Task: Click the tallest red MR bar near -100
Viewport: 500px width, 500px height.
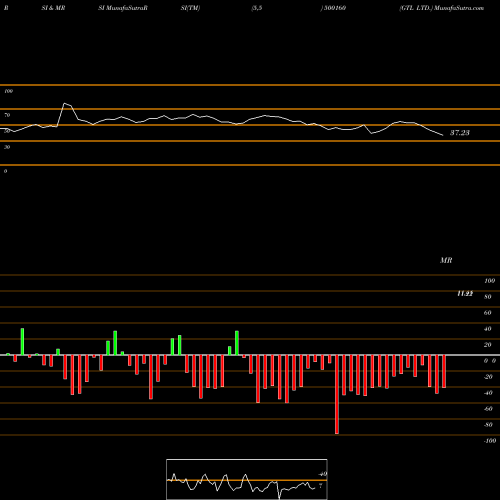Action: click(337, 394)
